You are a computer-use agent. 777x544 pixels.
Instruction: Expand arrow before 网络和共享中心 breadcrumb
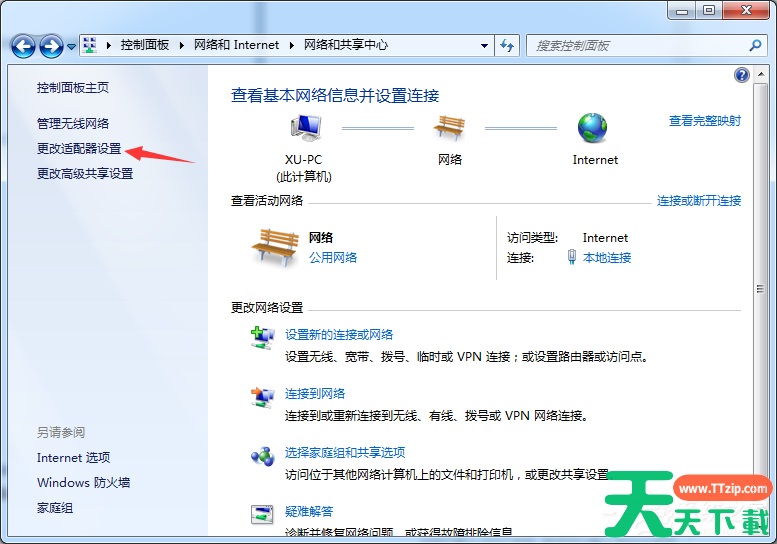[x=291, y=46]
